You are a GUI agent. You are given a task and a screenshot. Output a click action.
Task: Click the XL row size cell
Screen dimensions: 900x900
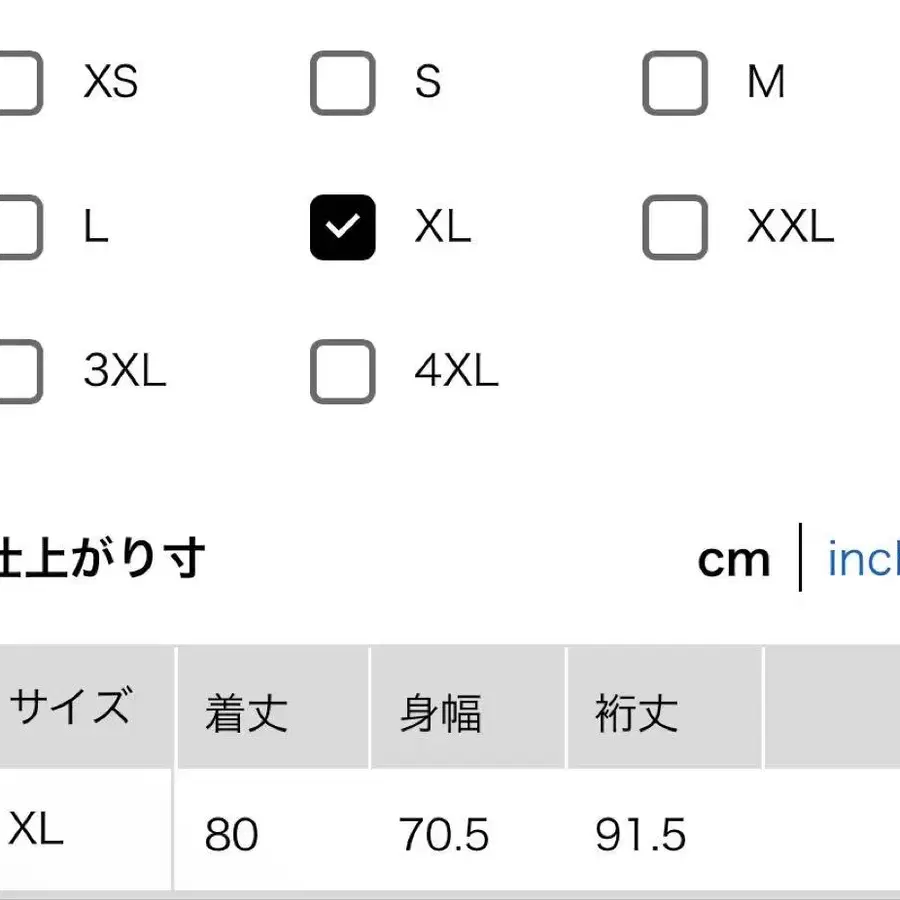click(38, 830)
